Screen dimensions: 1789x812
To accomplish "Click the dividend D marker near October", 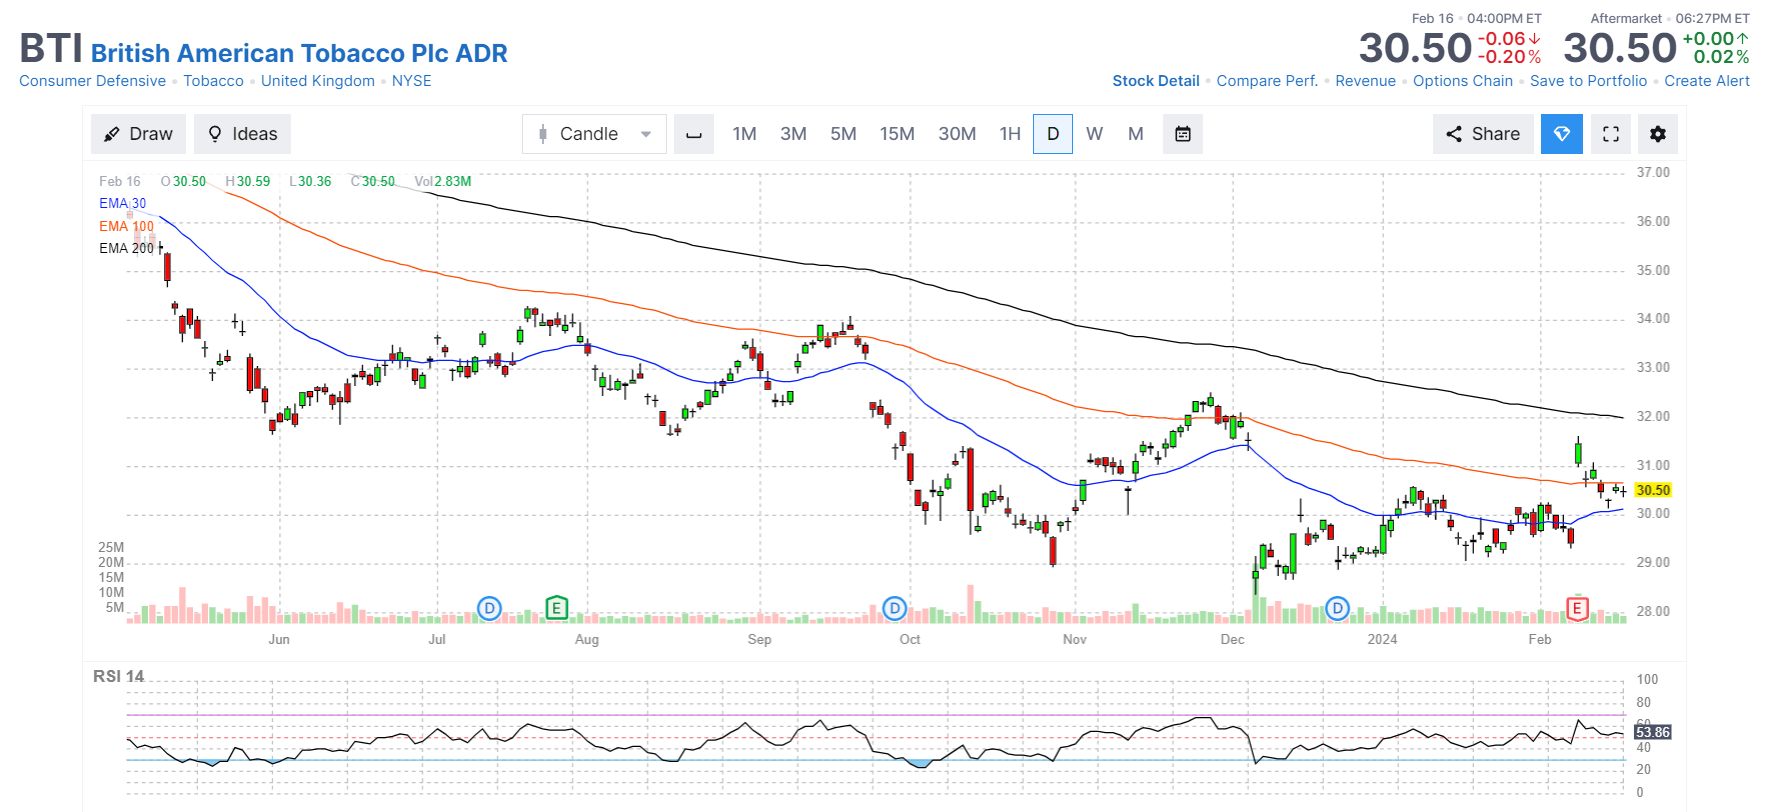I will coord(895,608).
